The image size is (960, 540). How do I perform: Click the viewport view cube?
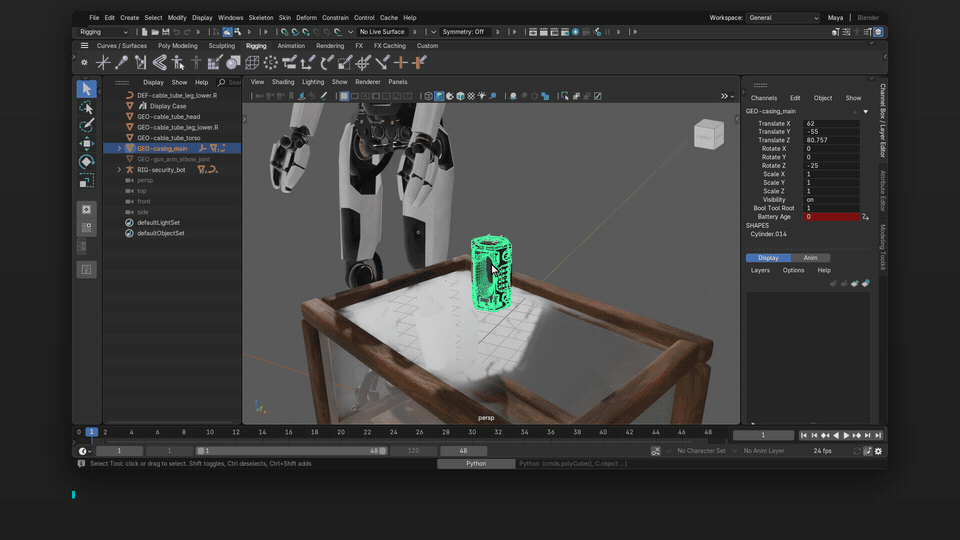(708, 134)
